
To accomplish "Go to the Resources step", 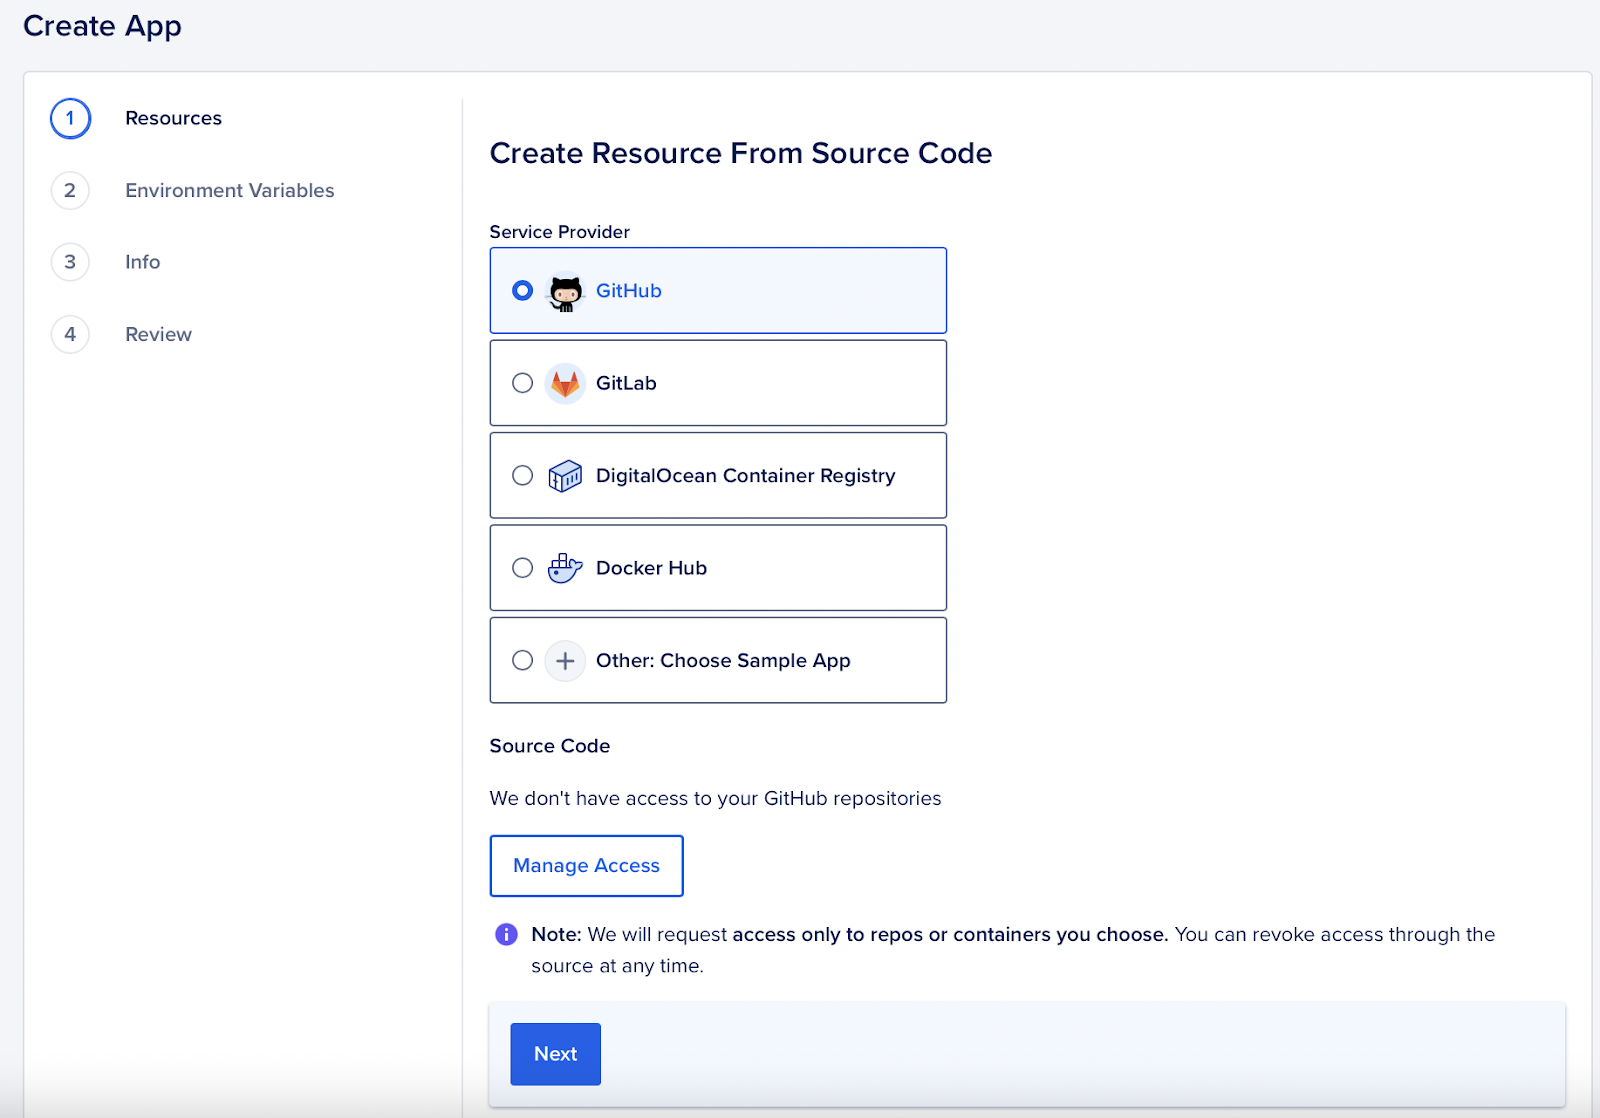I will [173, 118].
